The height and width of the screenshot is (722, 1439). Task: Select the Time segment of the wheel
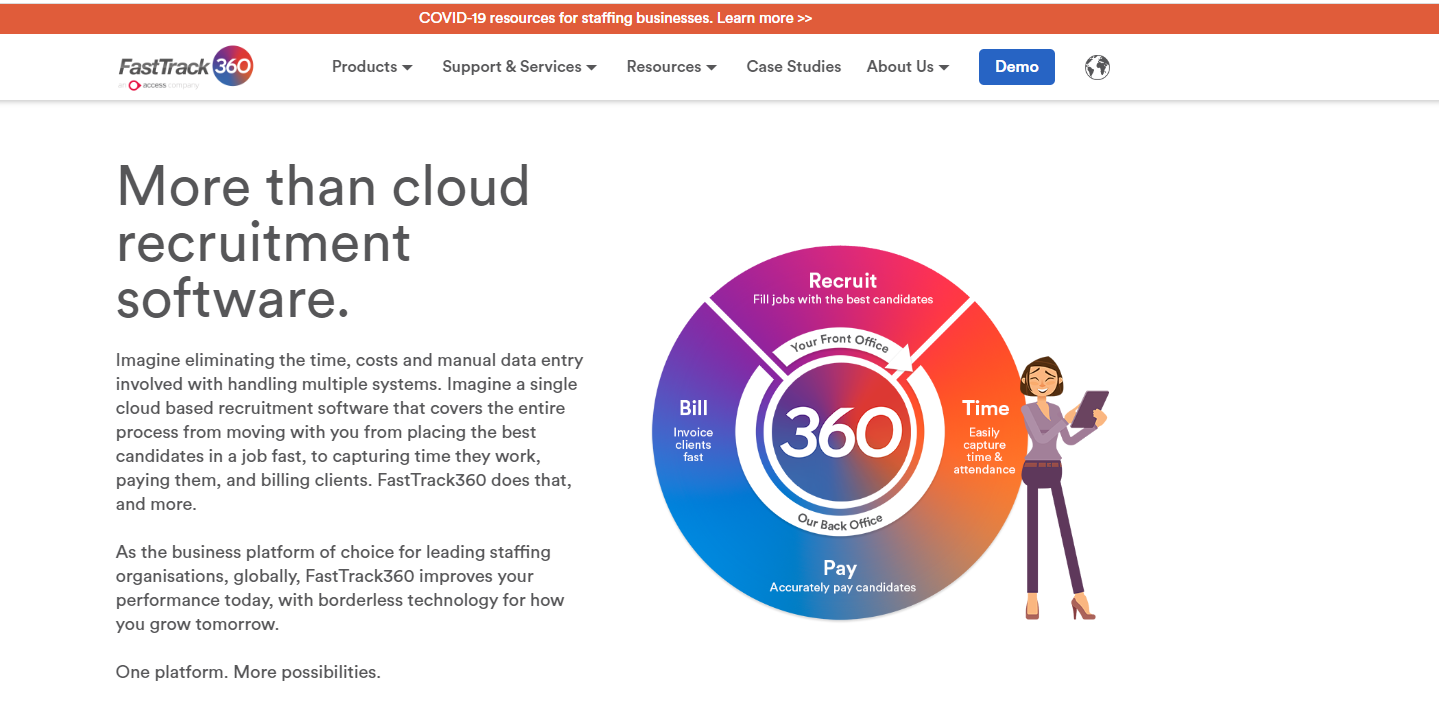point(985,435)
